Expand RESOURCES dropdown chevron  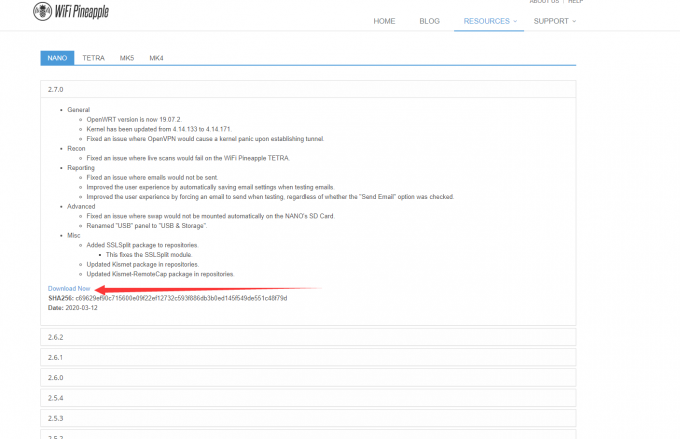click(515, 21)
